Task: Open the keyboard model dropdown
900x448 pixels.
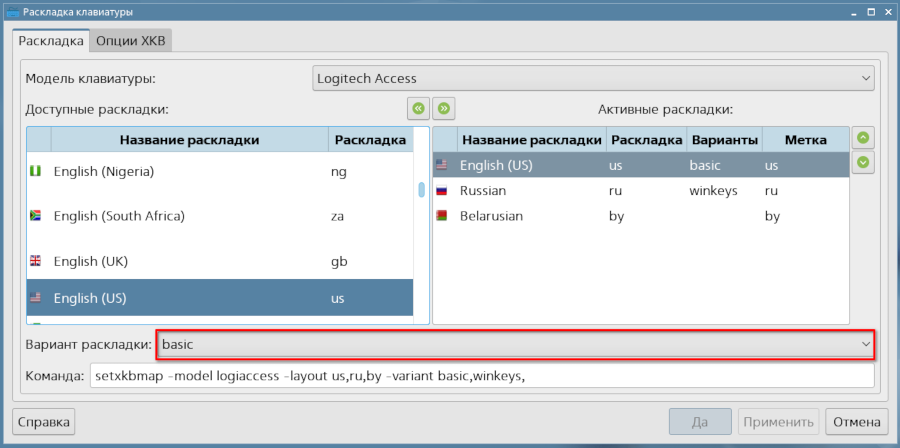Action: (x=594, y=78)
